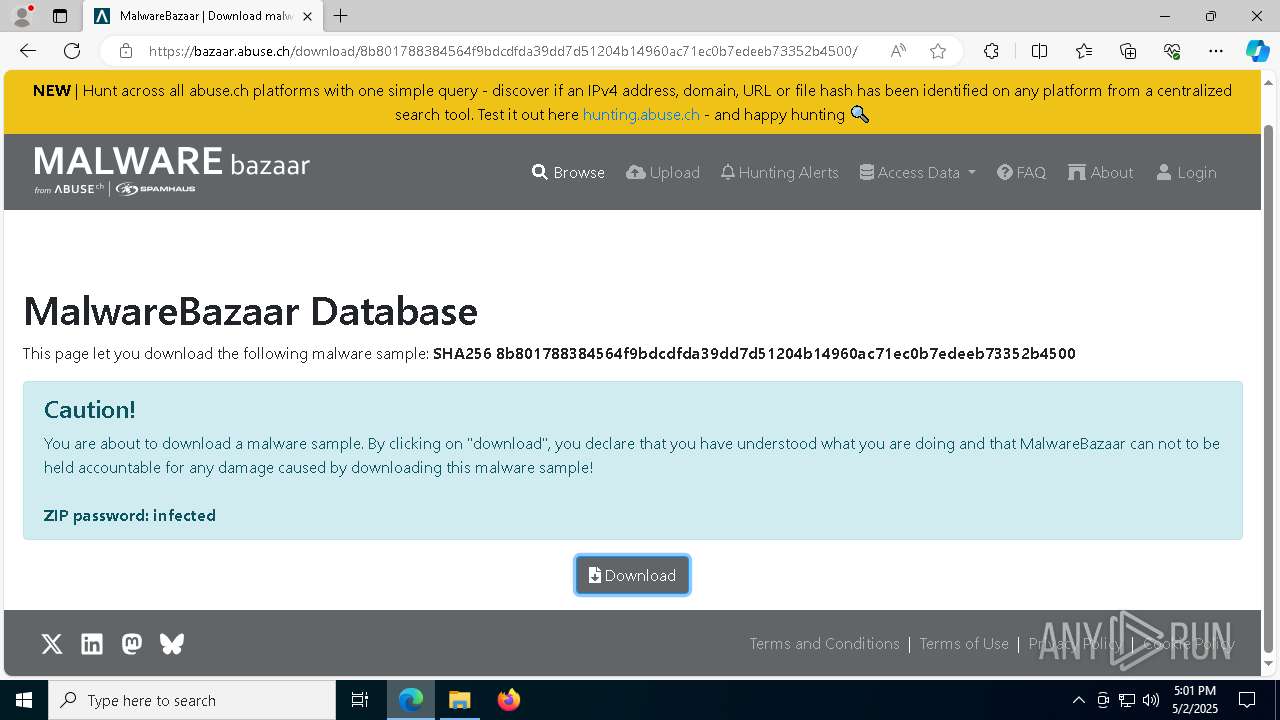Screen dimensions: 1280x720
Task: Close the MalwareBazaar browser tab
Action: (307, 16)
